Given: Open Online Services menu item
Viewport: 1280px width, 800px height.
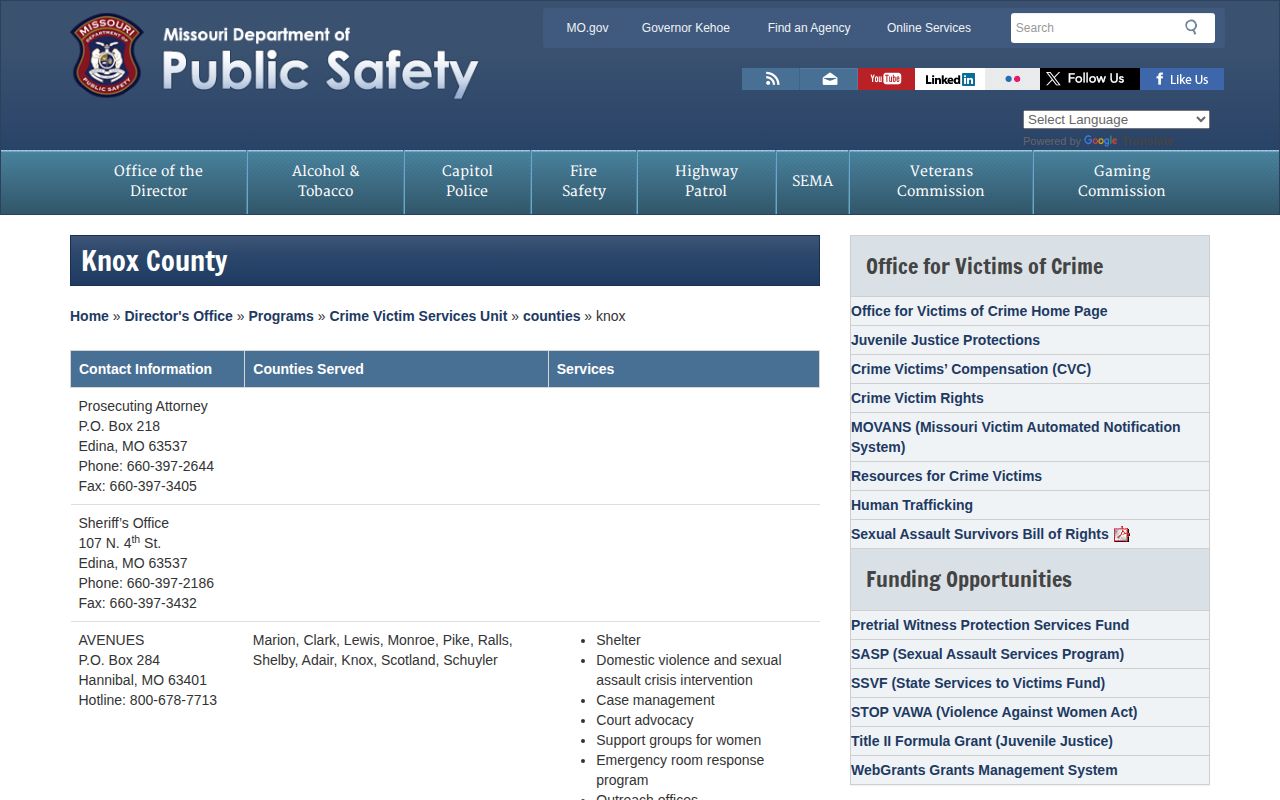Looking at the screenshot, I should 929,28.
